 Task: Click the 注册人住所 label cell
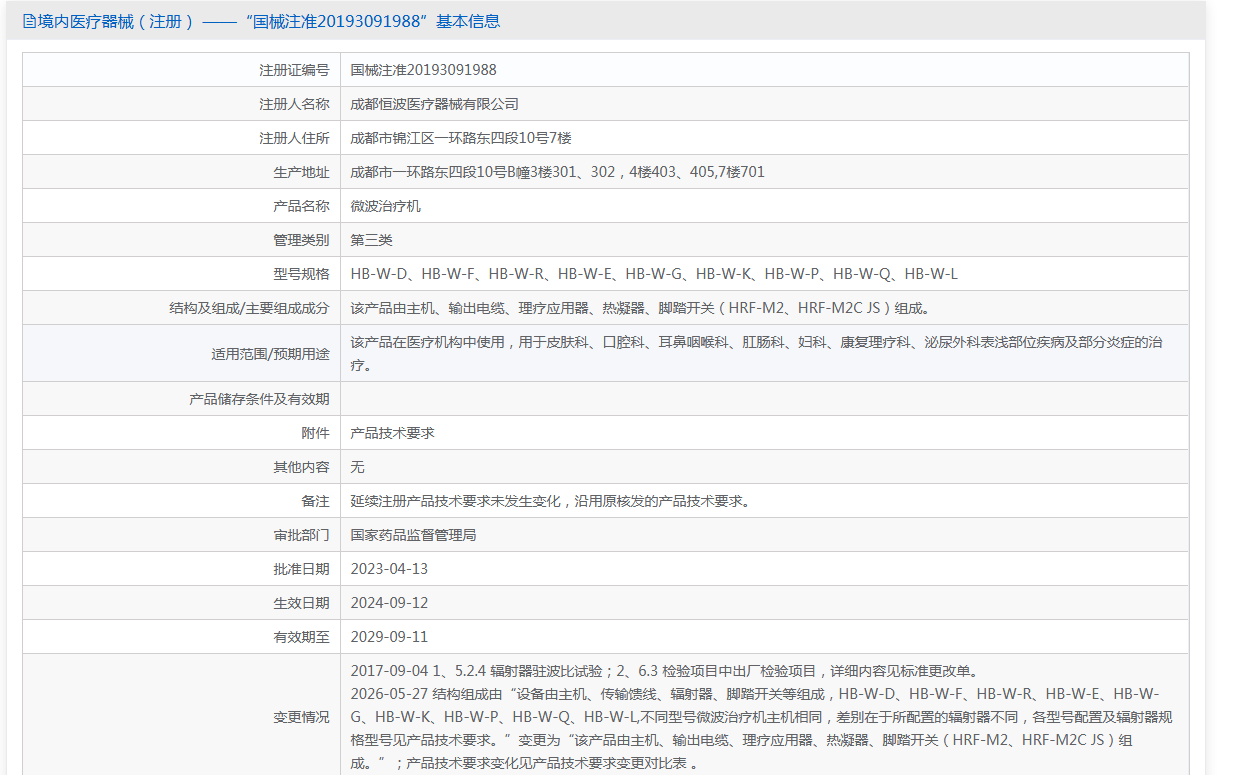coord(182,138)
